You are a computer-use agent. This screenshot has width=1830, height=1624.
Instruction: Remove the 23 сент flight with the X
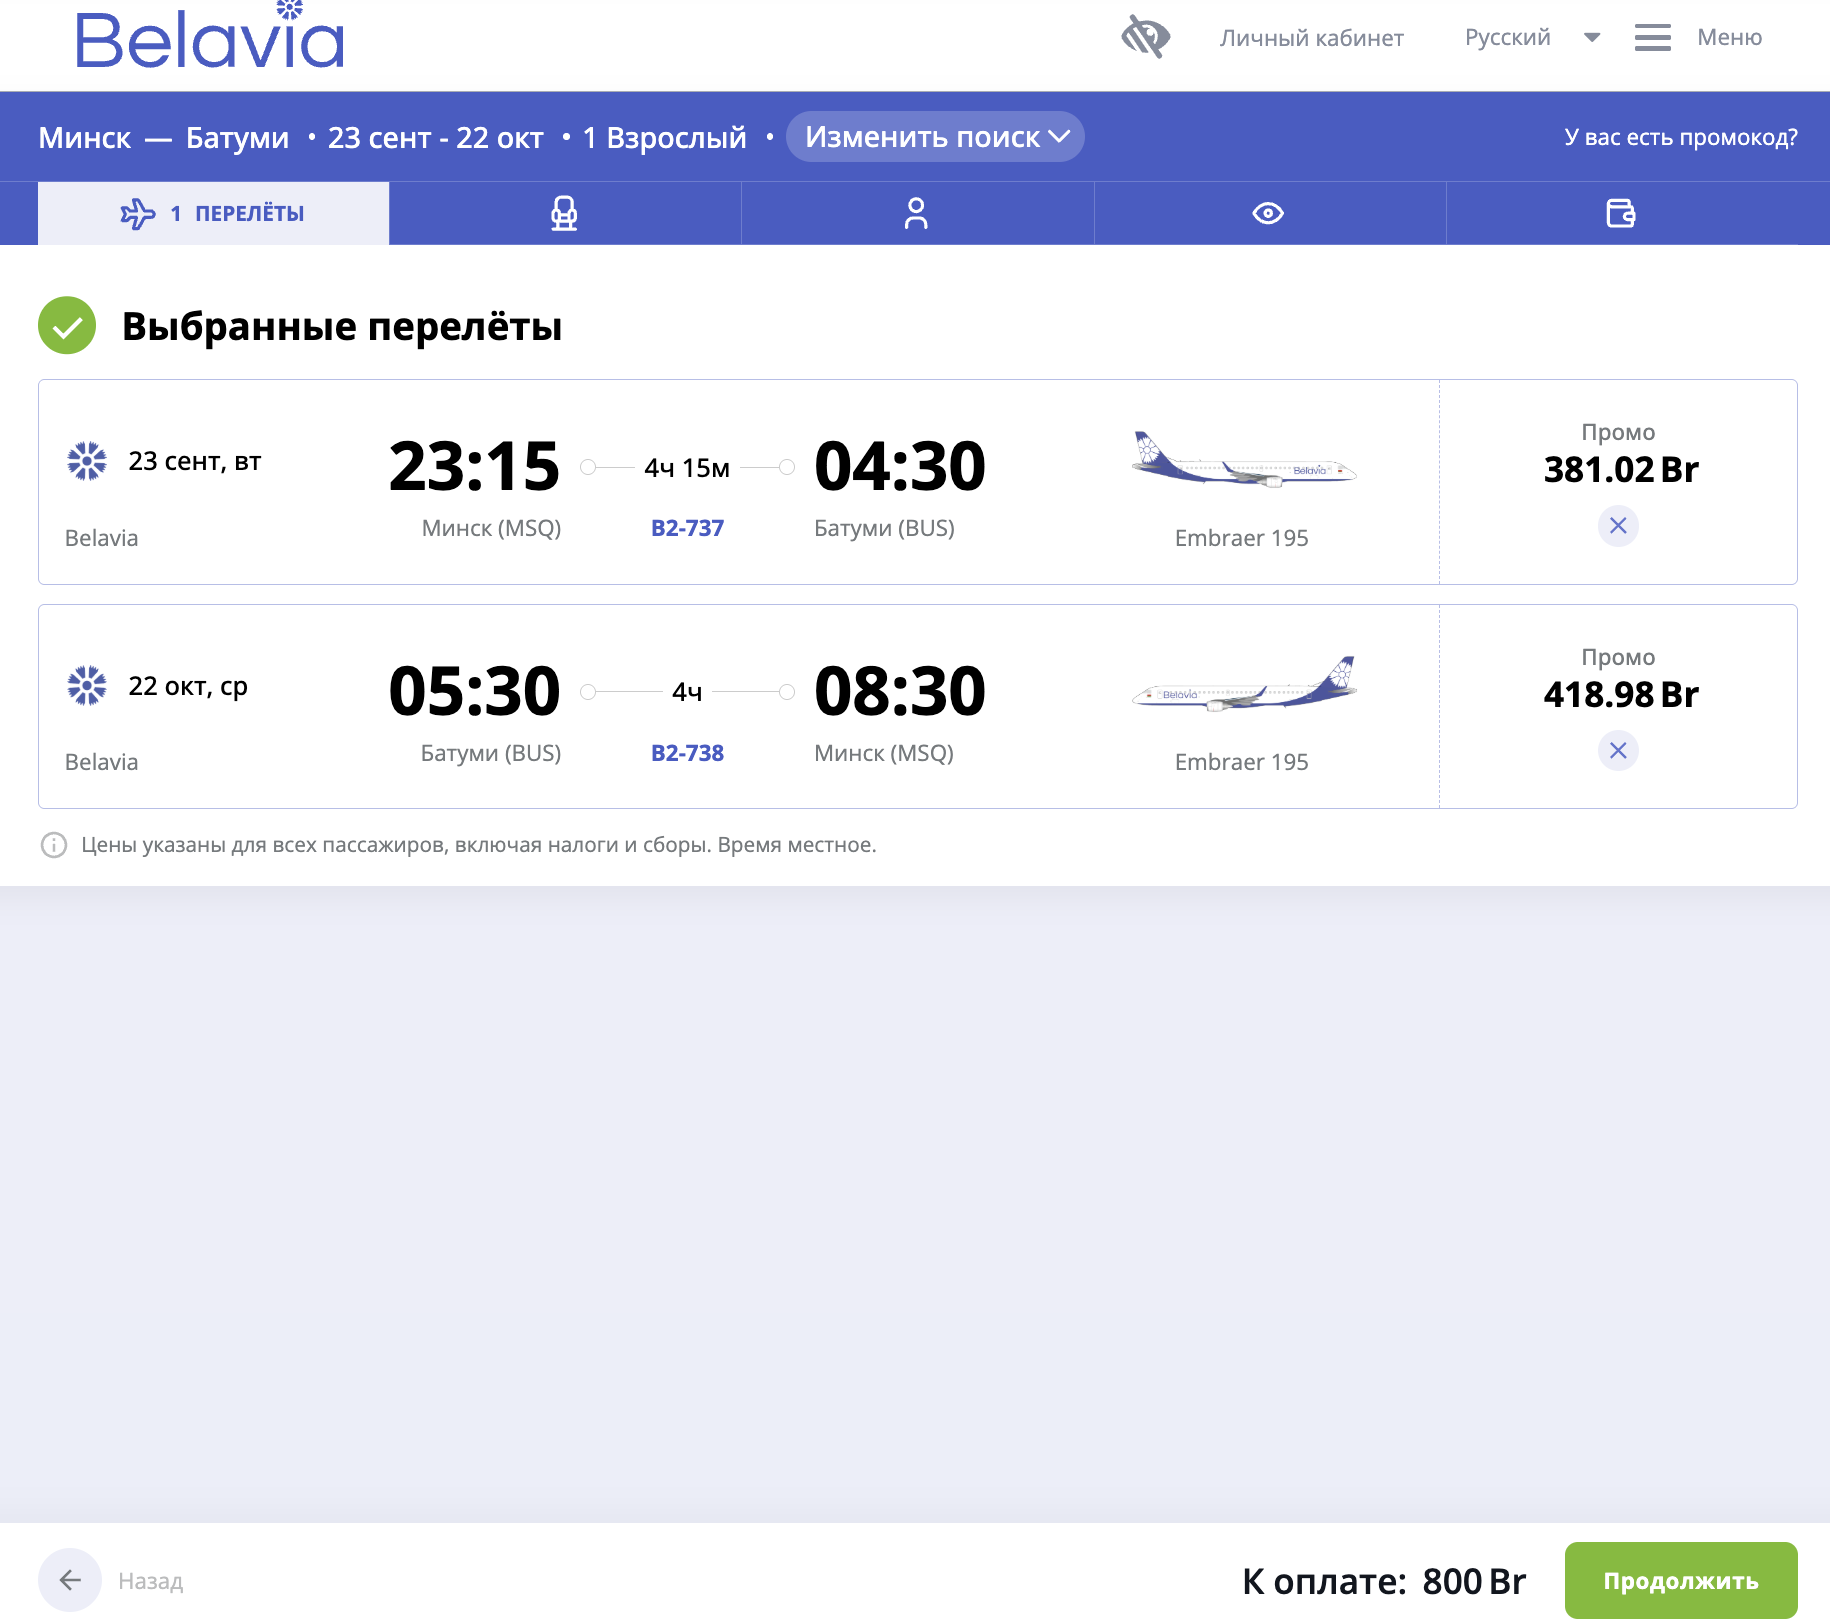pyautogui.click(x=1618, y=526)
